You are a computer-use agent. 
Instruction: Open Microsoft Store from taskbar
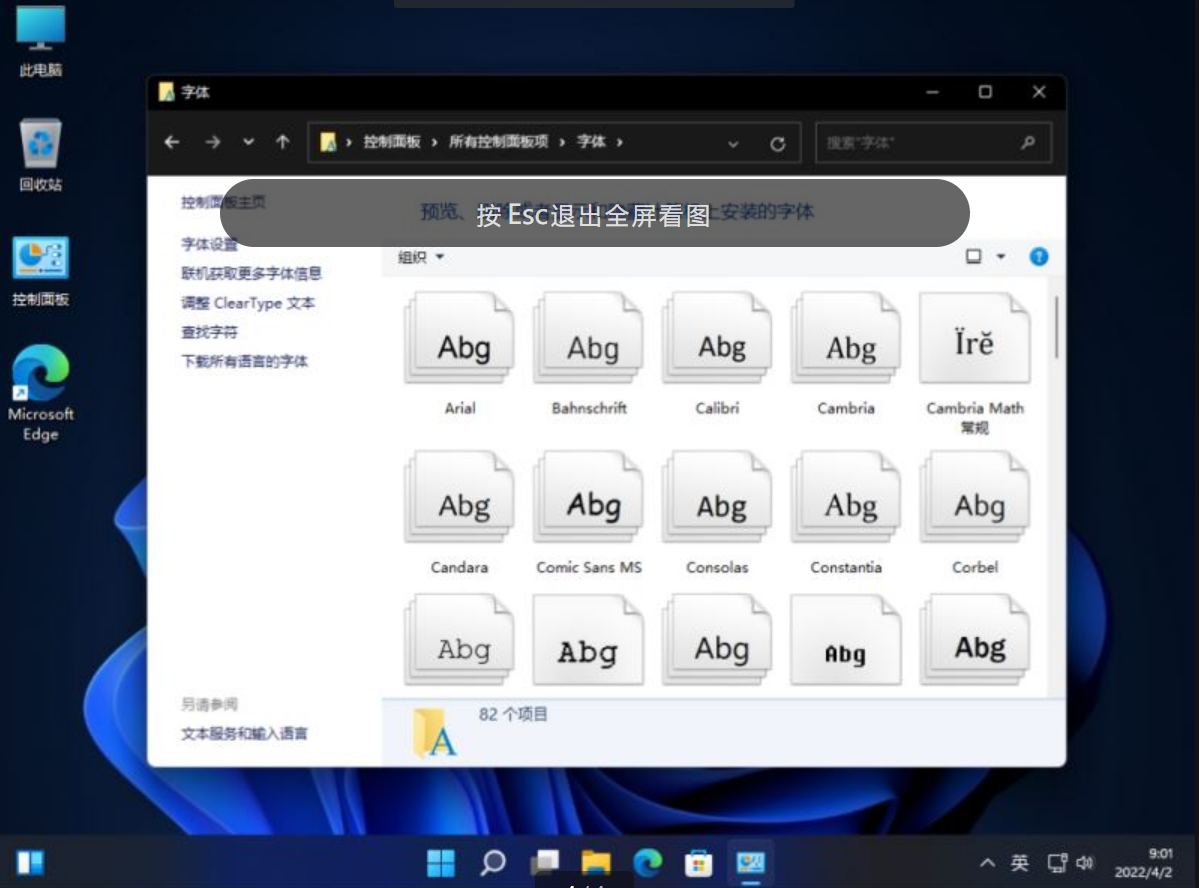point(698,863)
